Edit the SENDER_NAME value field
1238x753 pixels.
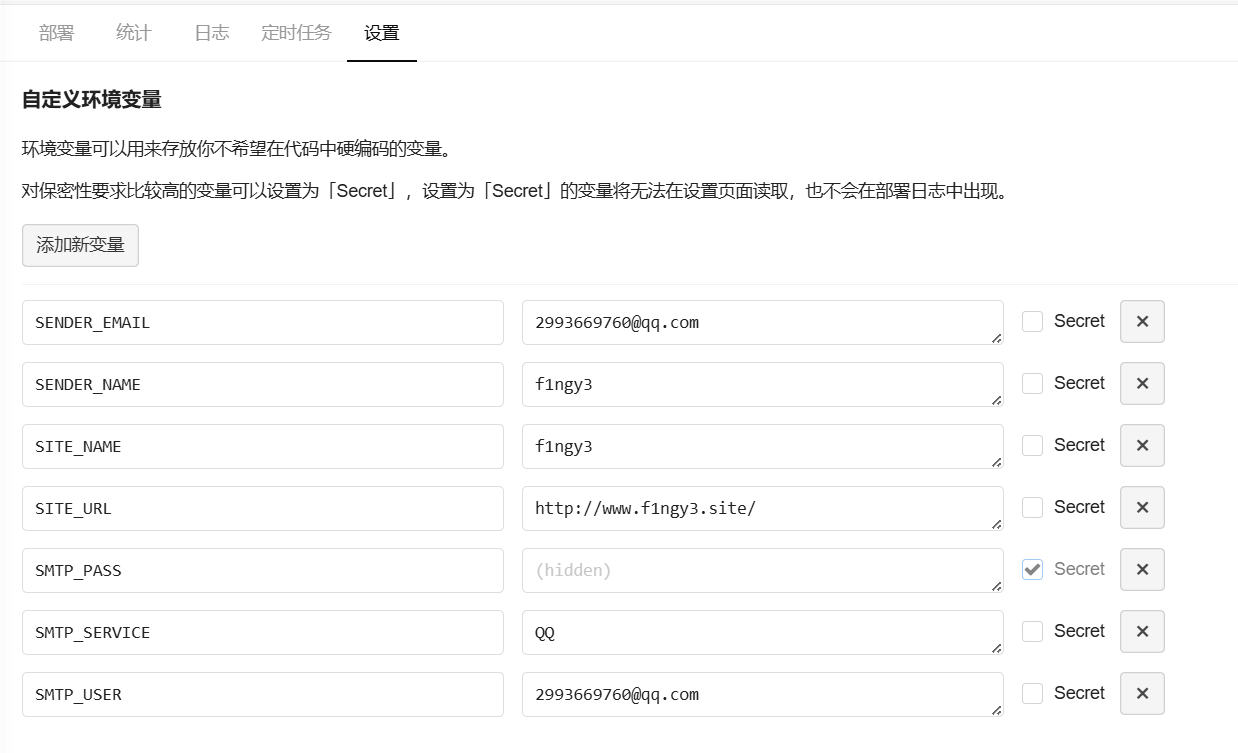coord(763,384)
